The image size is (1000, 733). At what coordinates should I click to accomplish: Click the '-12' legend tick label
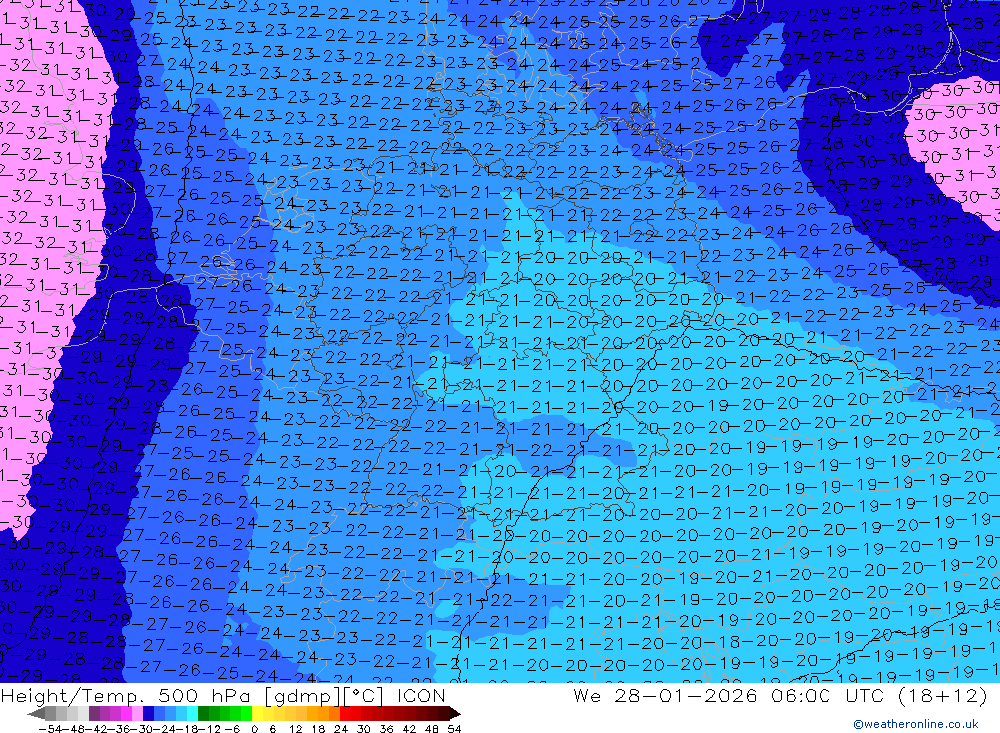(210, 729)
